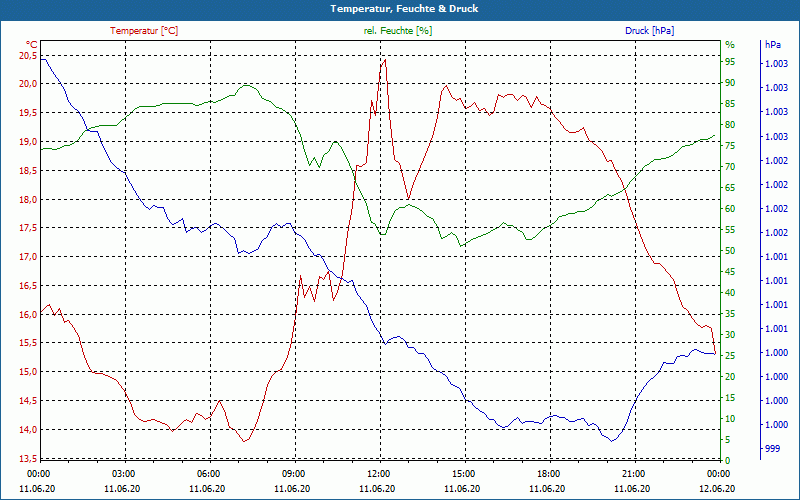Image resolution: width=800 pixels, height=500 pixels.
Task: Click the '95' humidity axis tick
Action: [730, 62]
